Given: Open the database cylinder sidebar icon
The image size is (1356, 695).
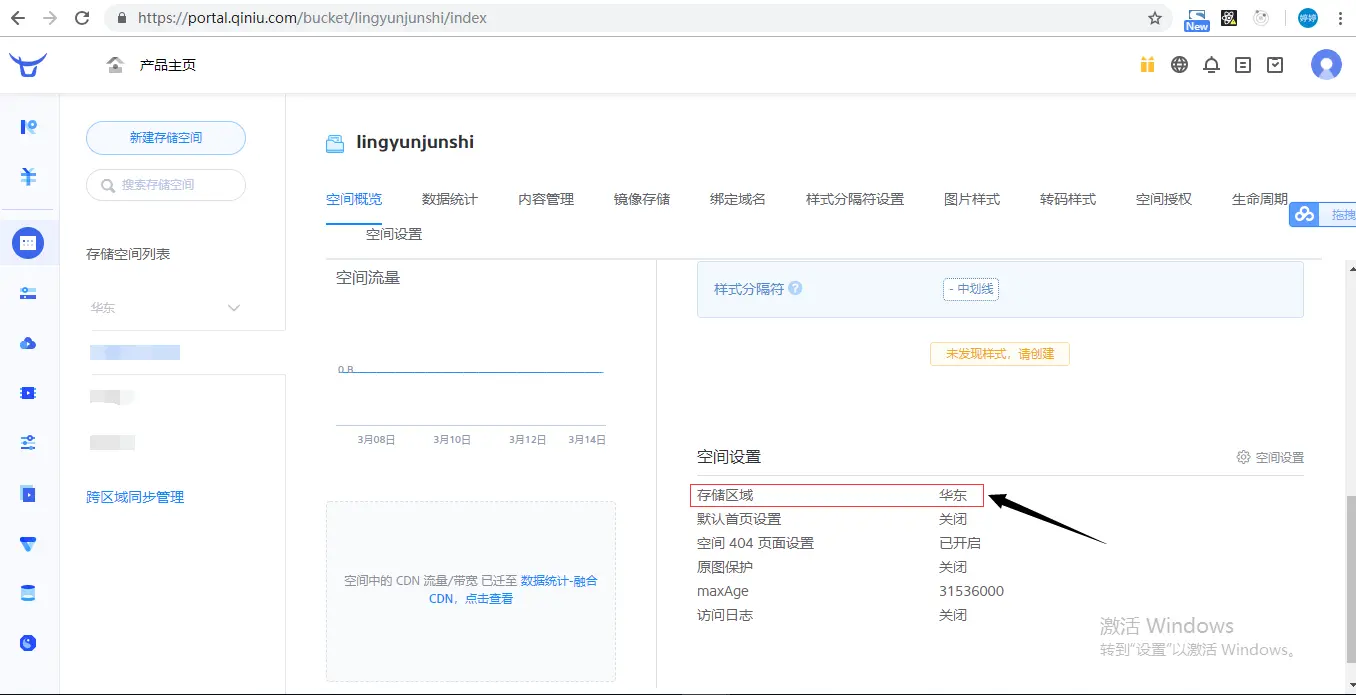Looking at the screenshot, I should pos(28,593).
